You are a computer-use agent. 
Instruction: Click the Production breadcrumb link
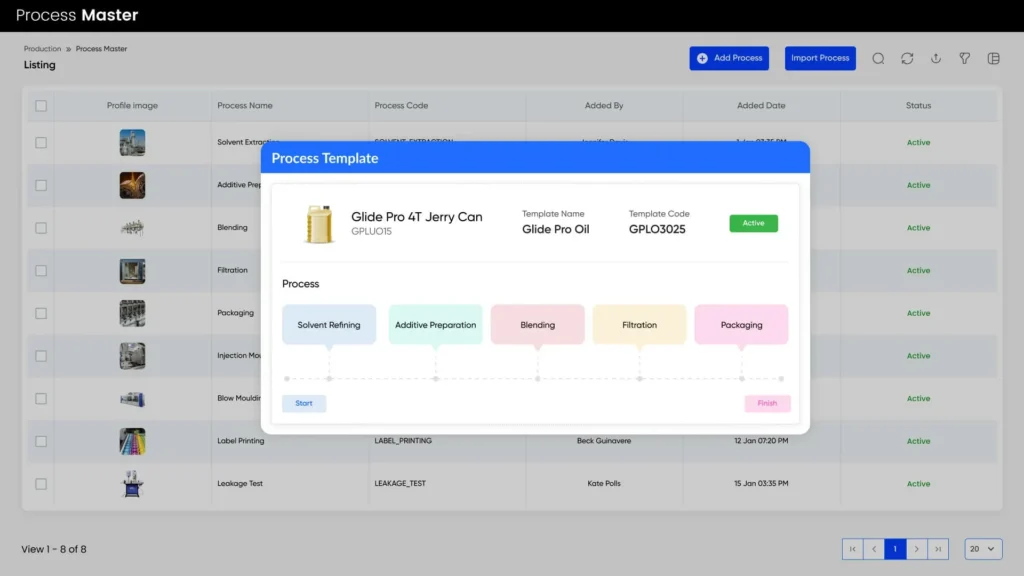click(42, 49)
